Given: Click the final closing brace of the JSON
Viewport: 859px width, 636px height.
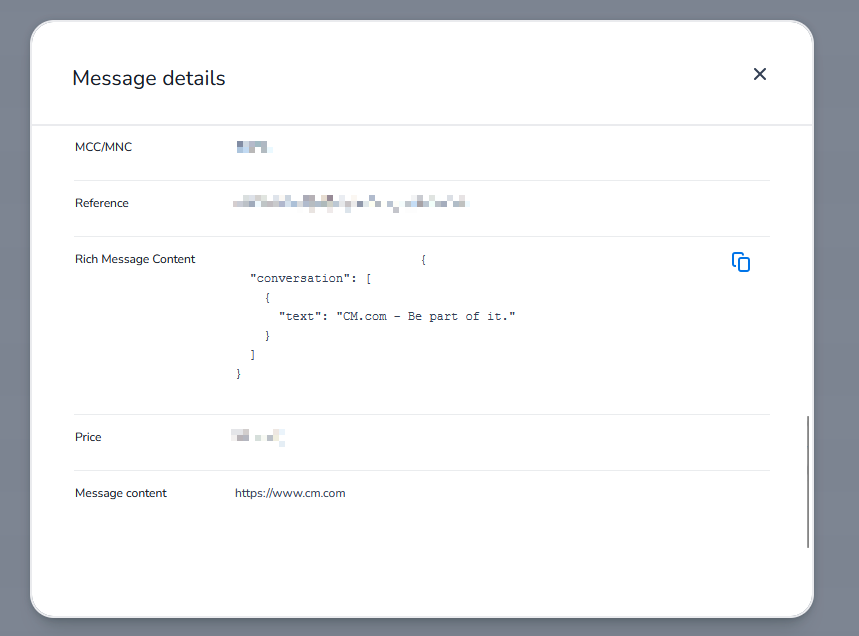Looking at the screenshot, I should [x=238, y=373].
